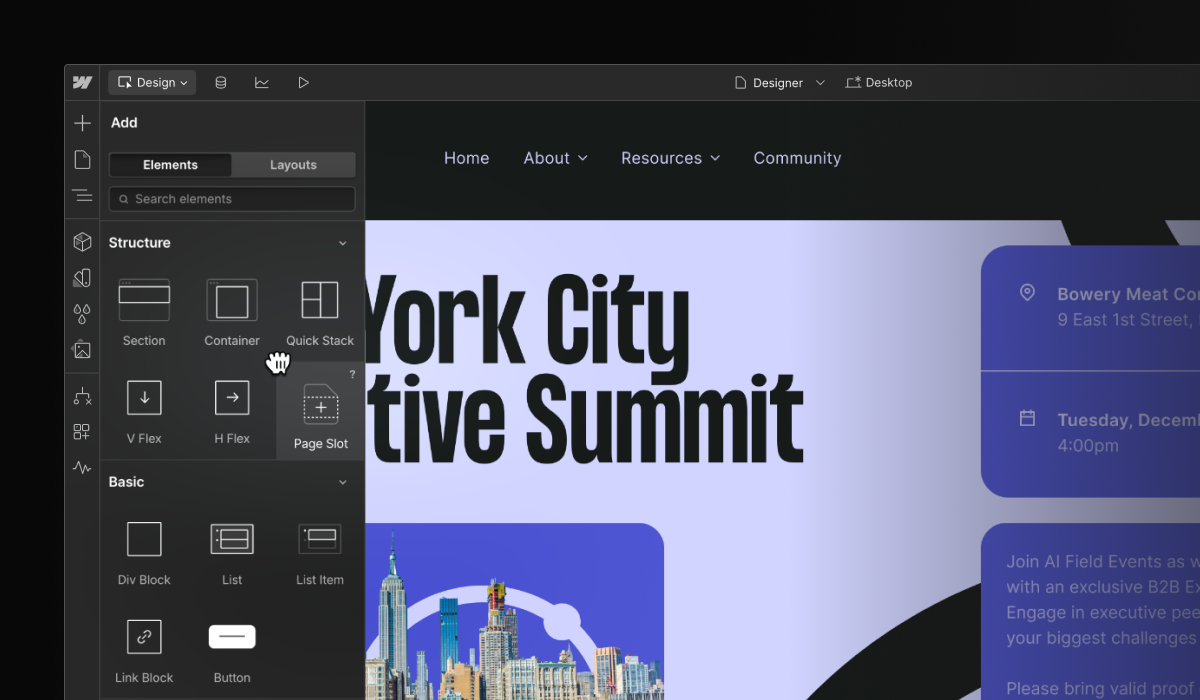This screenshot has width=1200, height=700.
Task: Click the location pin icon on the card
Action: [1027, 292]
